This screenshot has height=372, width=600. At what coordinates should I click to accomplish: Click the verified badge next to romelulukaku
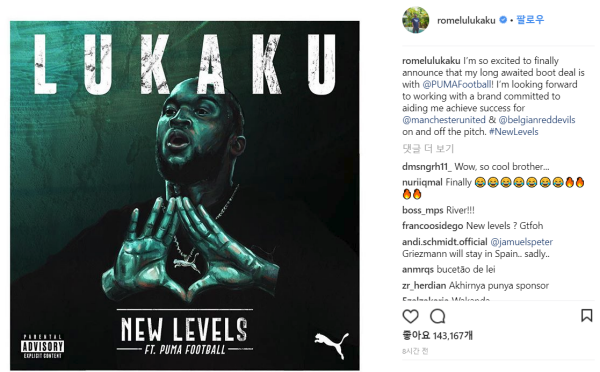pos(503,20)
